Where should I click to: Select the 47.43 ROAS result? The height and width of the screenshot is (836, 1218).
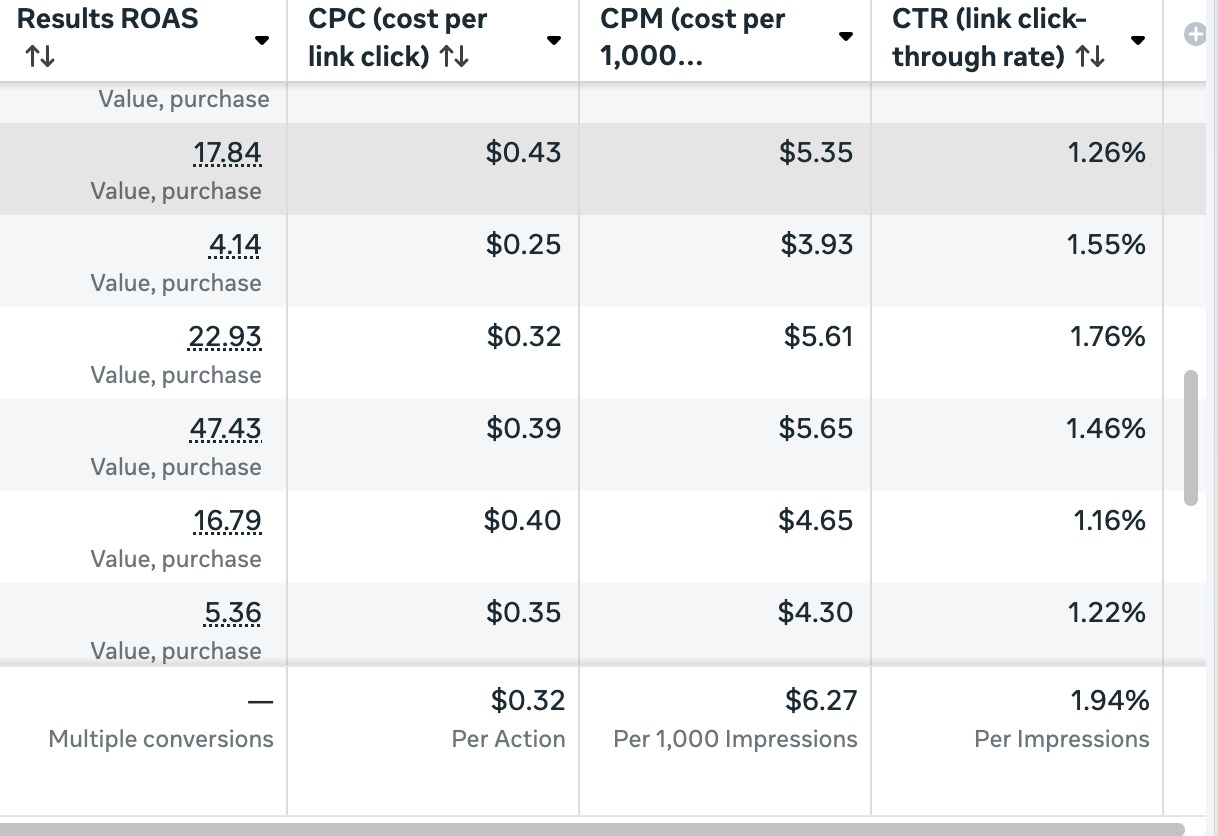[x=225, y=429]
